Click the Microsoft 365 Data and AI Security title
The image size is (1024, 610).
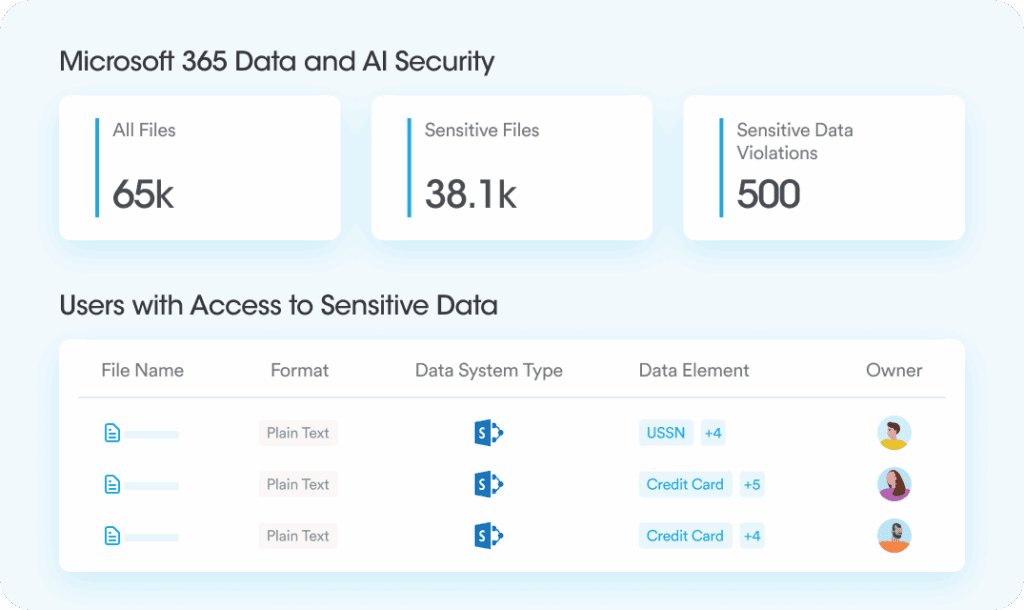click(x=277, y=62)
